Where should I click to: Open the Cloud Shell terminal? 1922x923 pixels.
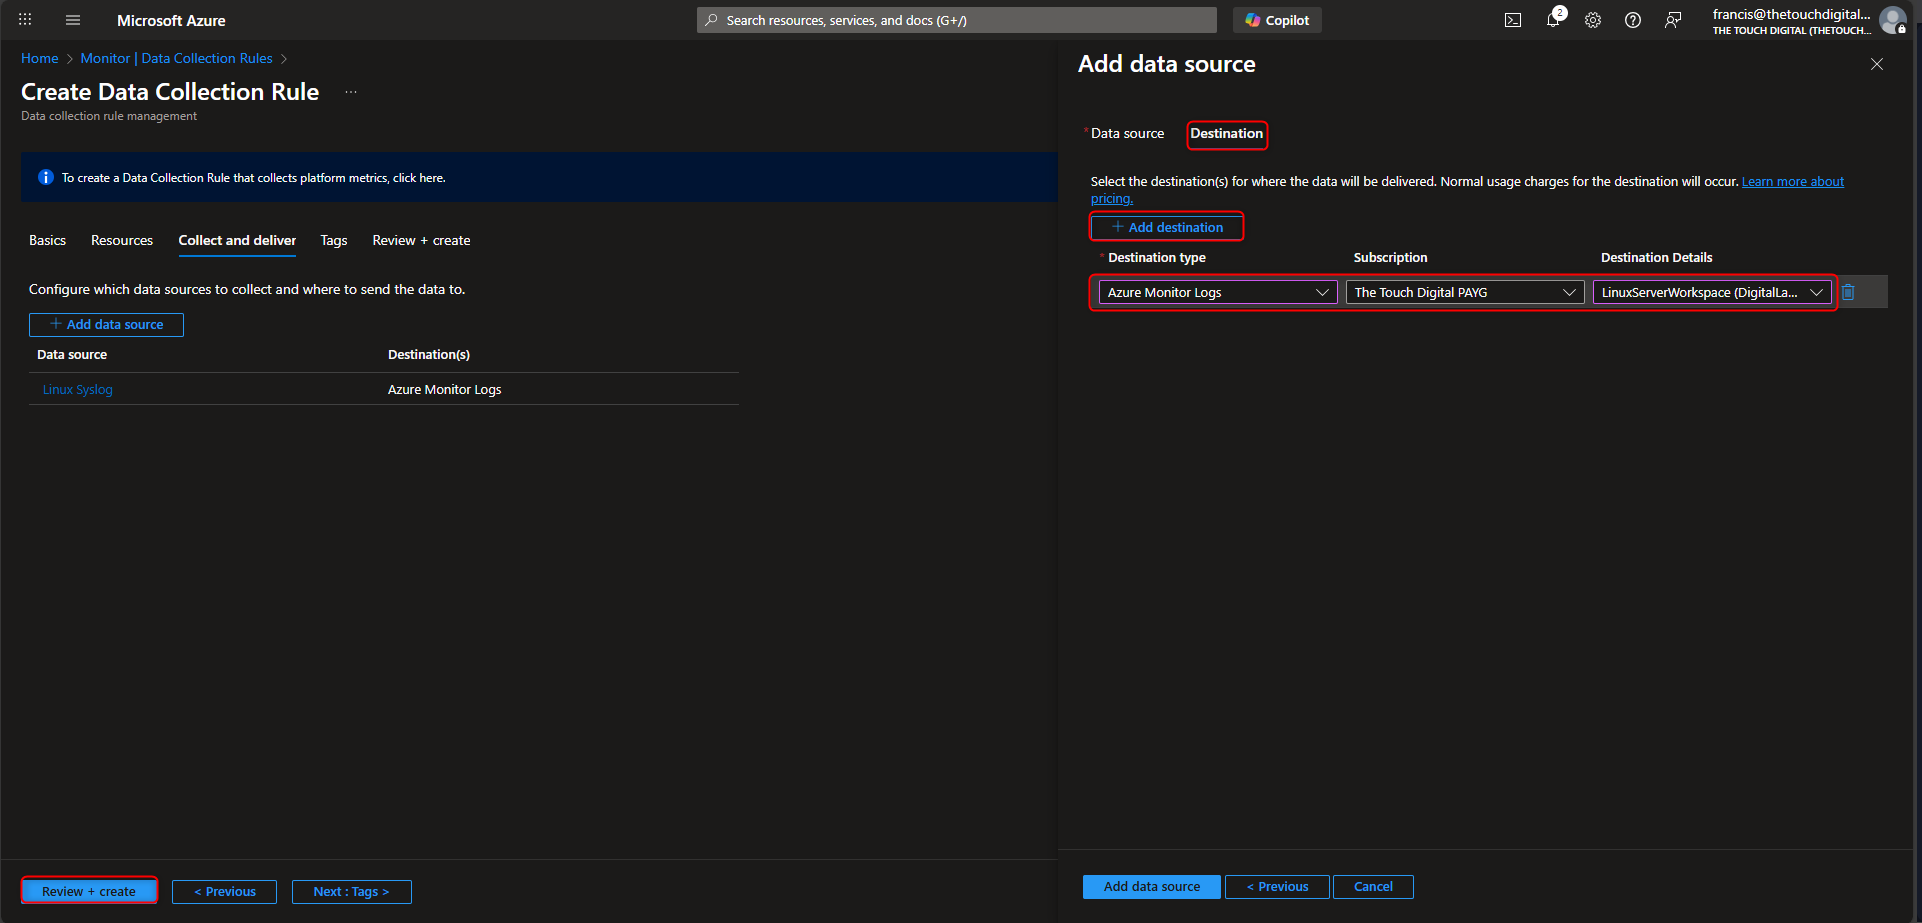click(1513, 20)
